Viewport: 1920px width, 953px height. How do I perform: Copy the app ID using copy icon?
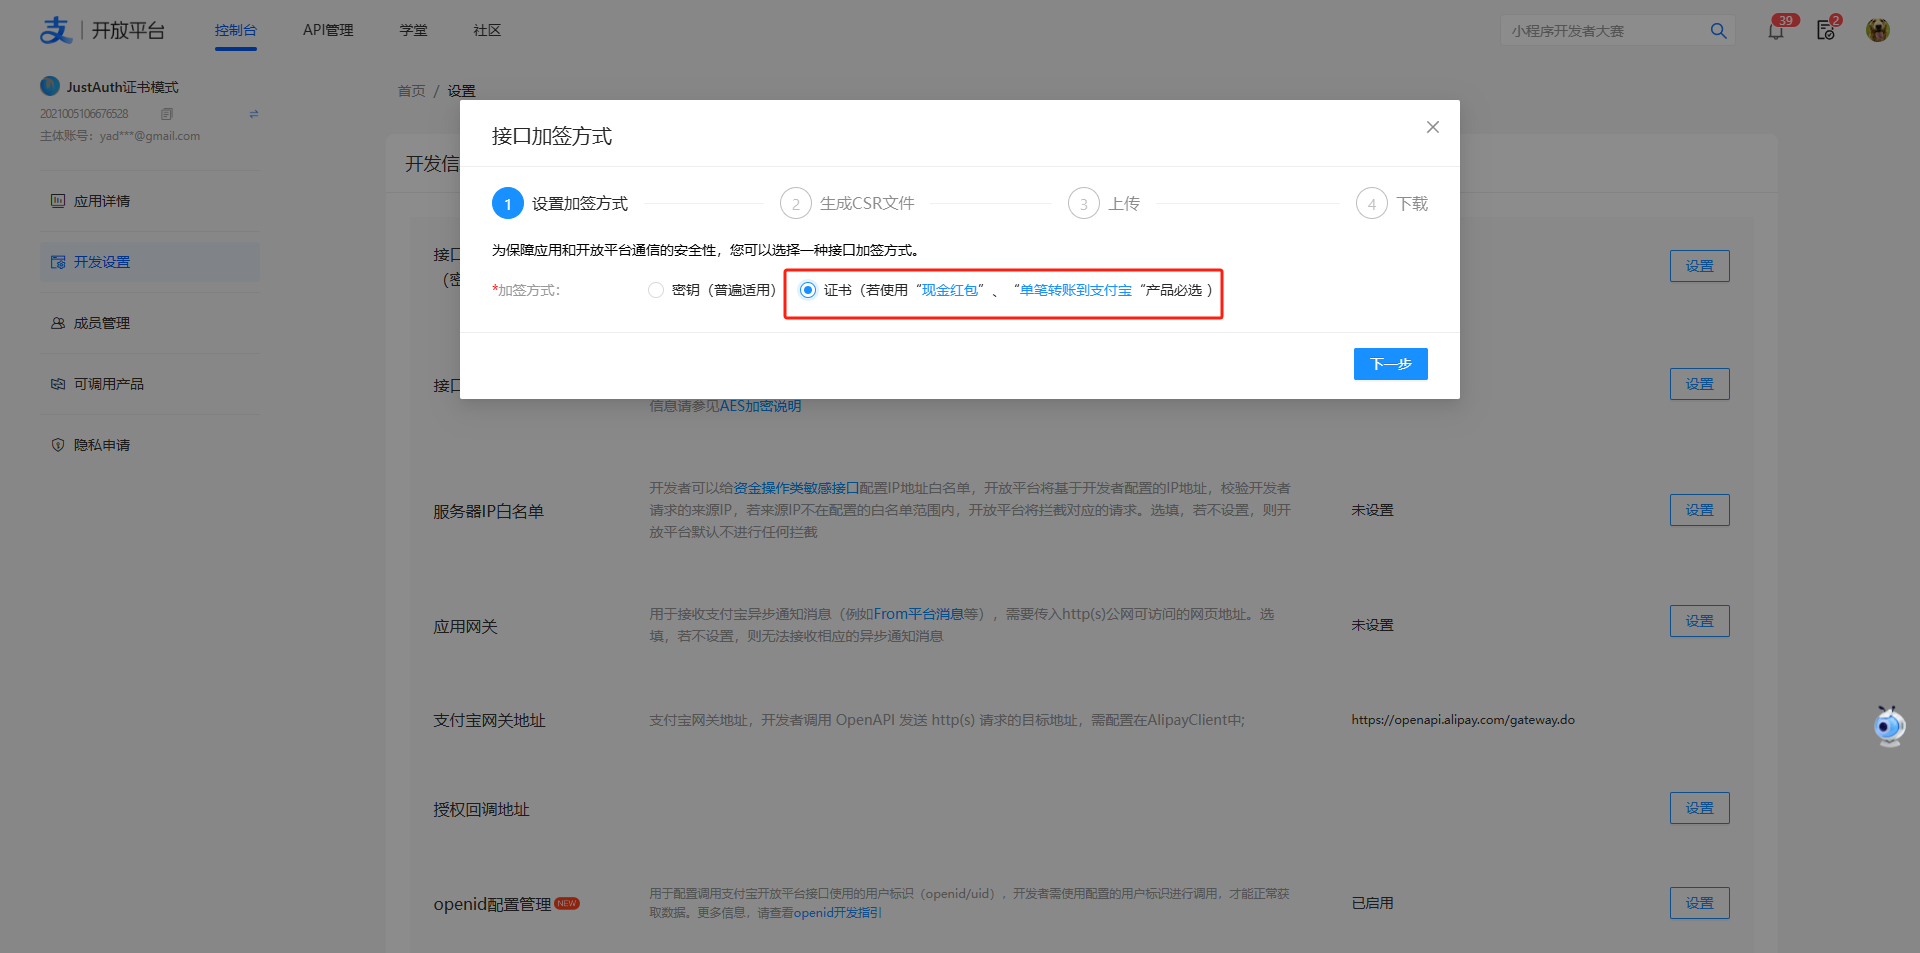167,114
